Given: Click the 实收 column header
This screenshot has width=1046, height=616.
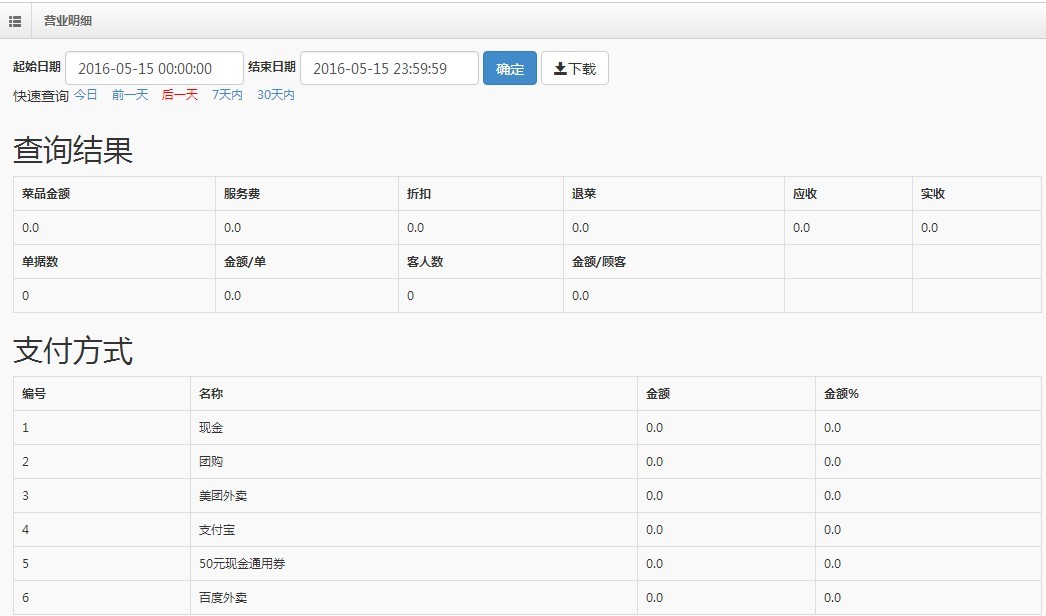Looking at the screenshot, I should coord(933,194).
